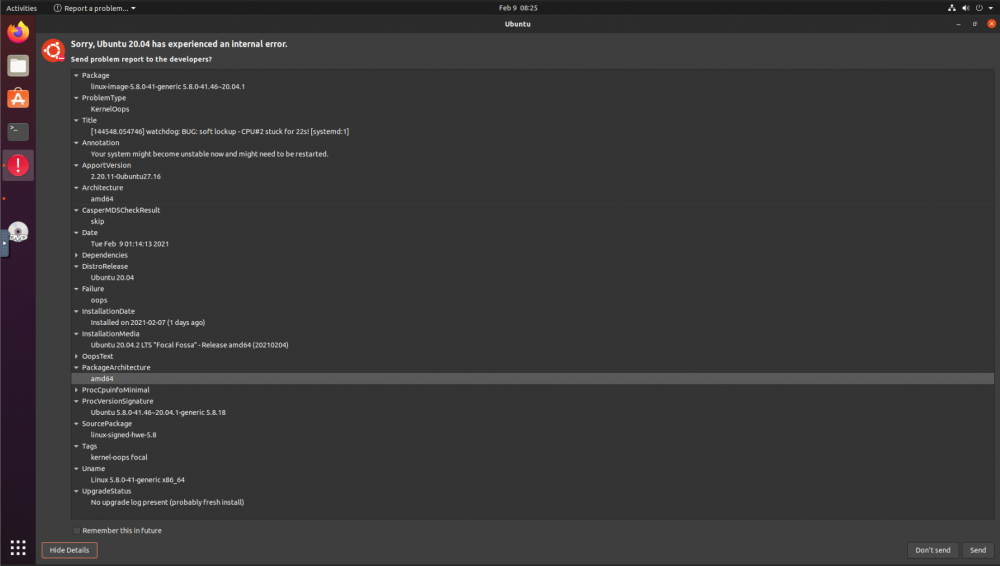Collapse the Package tree entry

pos(77,75)
